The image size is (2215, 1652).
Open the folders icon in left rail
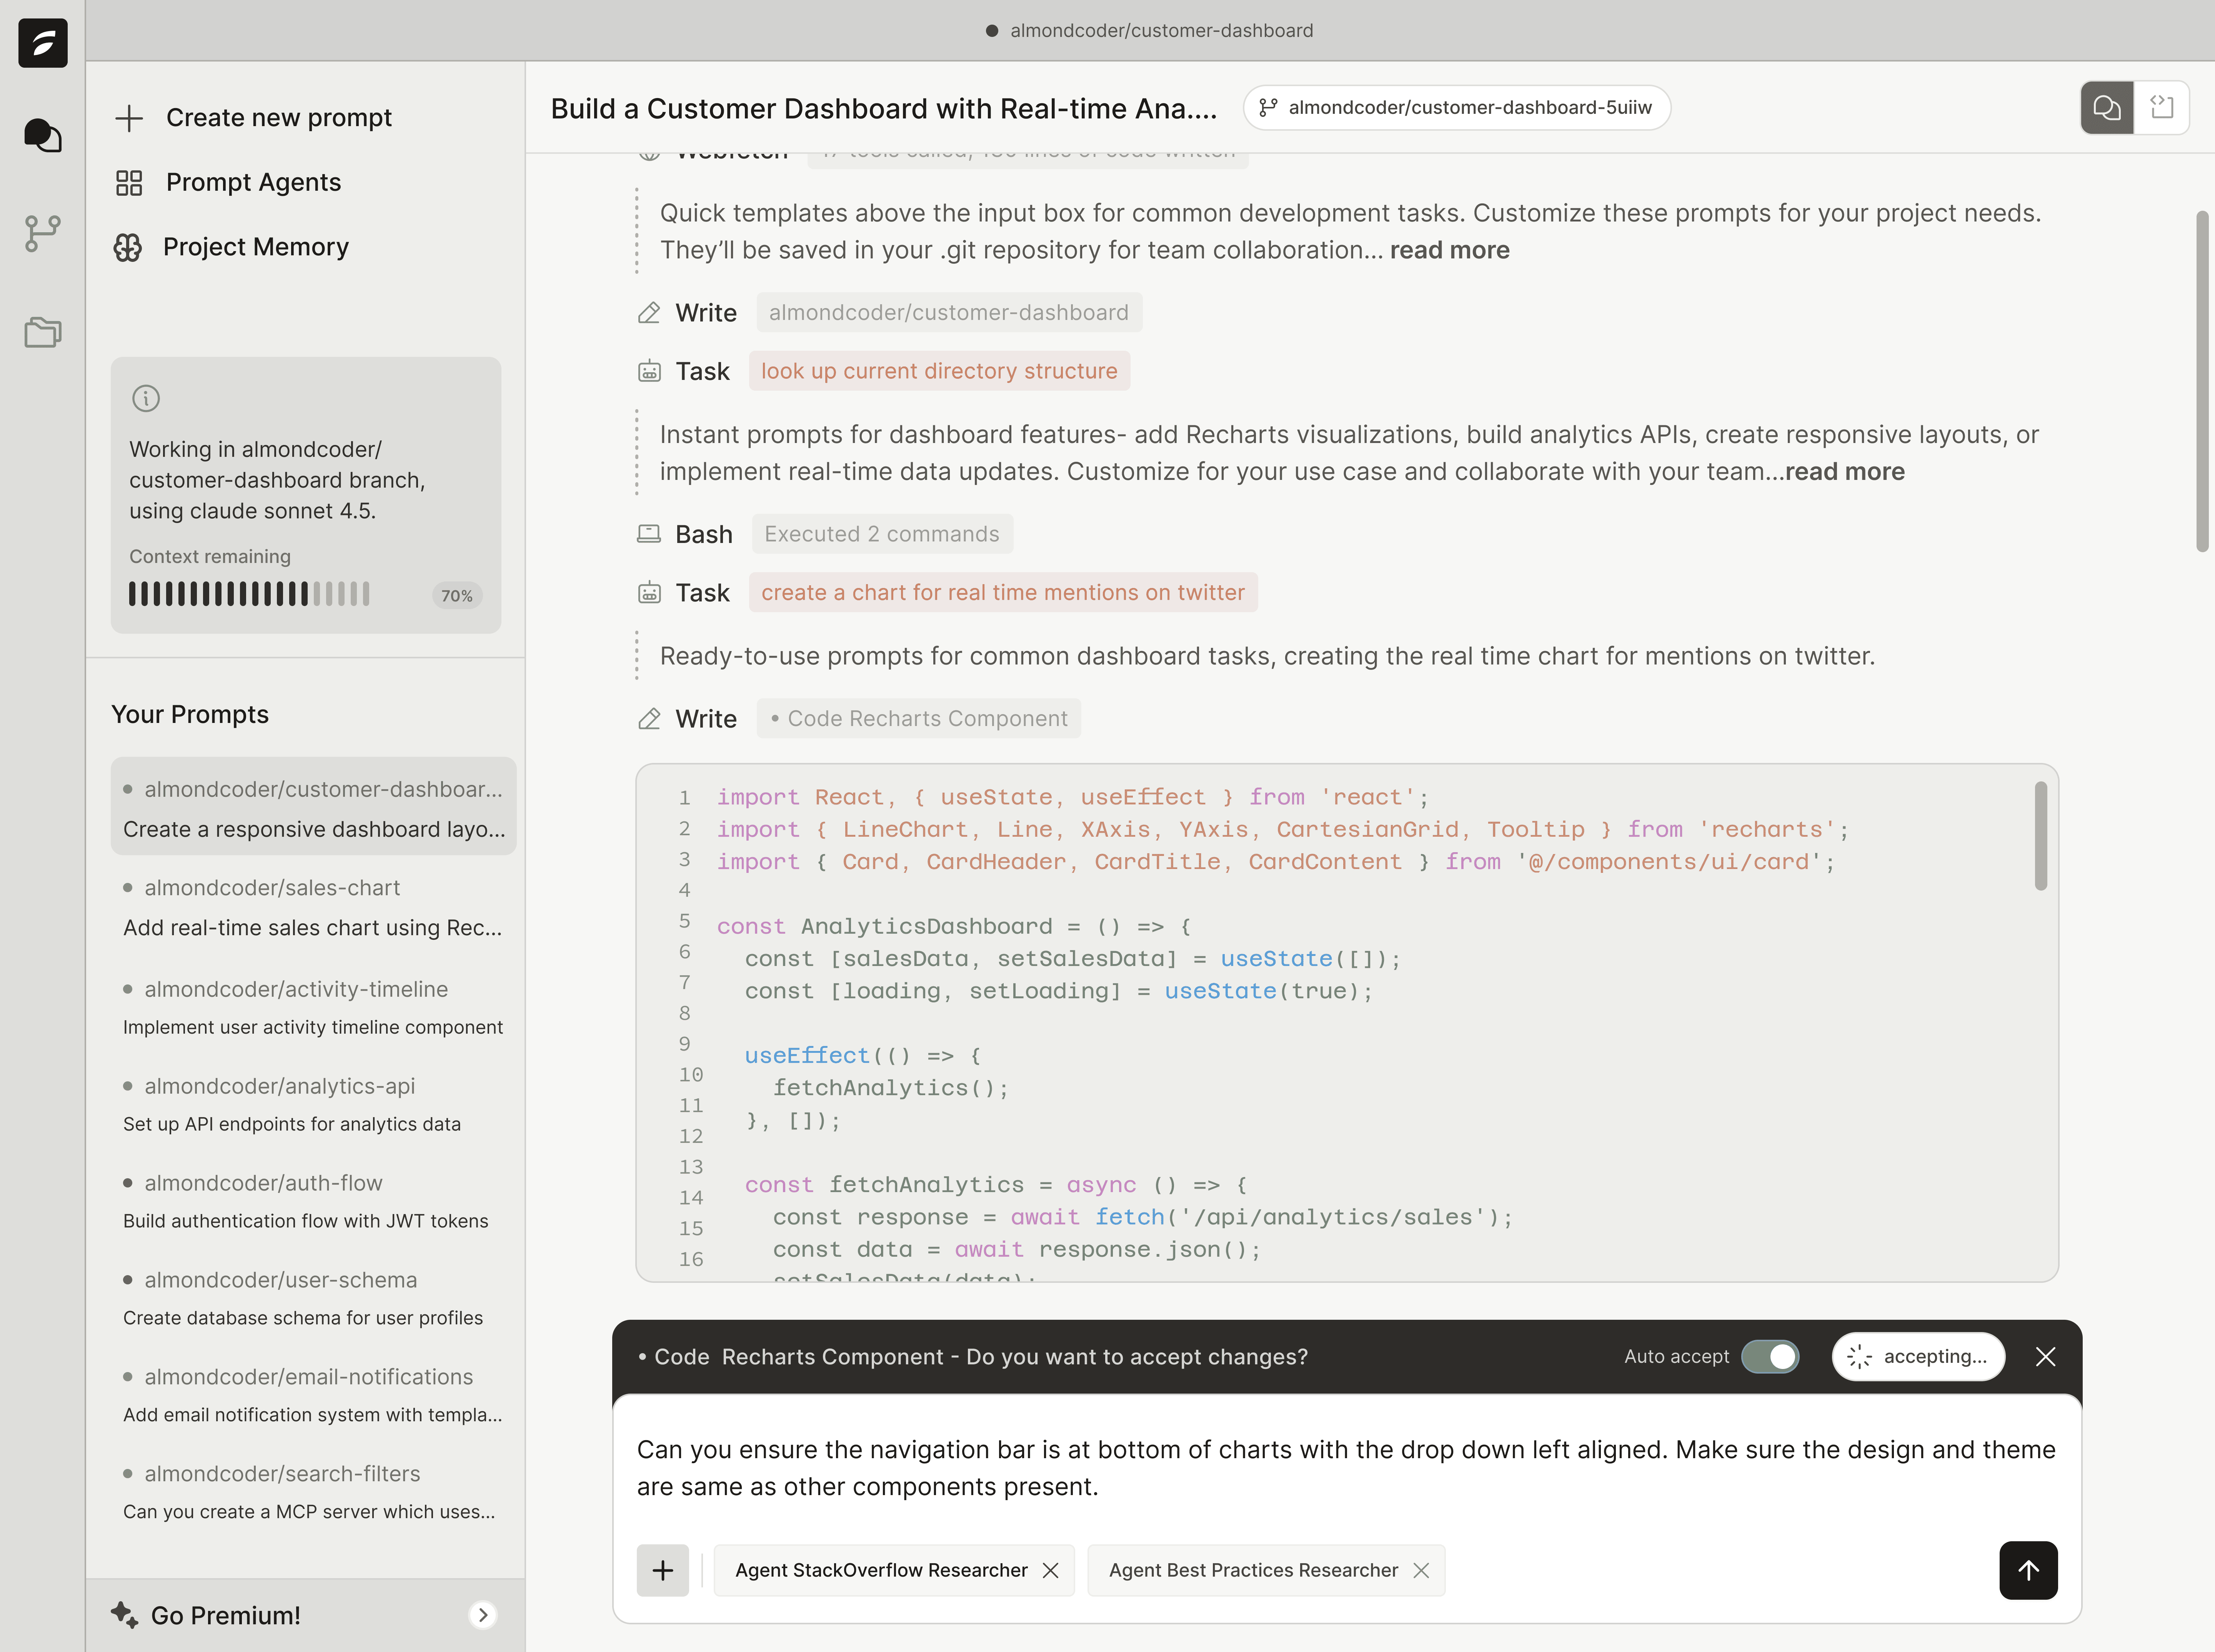click(43, 332)
